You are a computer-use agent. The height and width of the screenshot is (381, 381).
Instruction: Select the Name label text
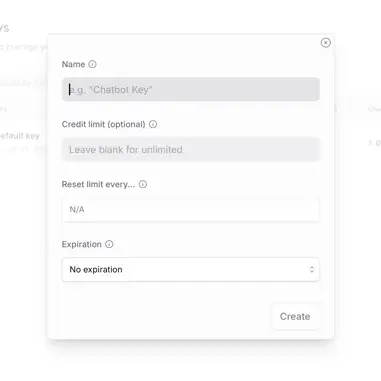click(73, 64)
